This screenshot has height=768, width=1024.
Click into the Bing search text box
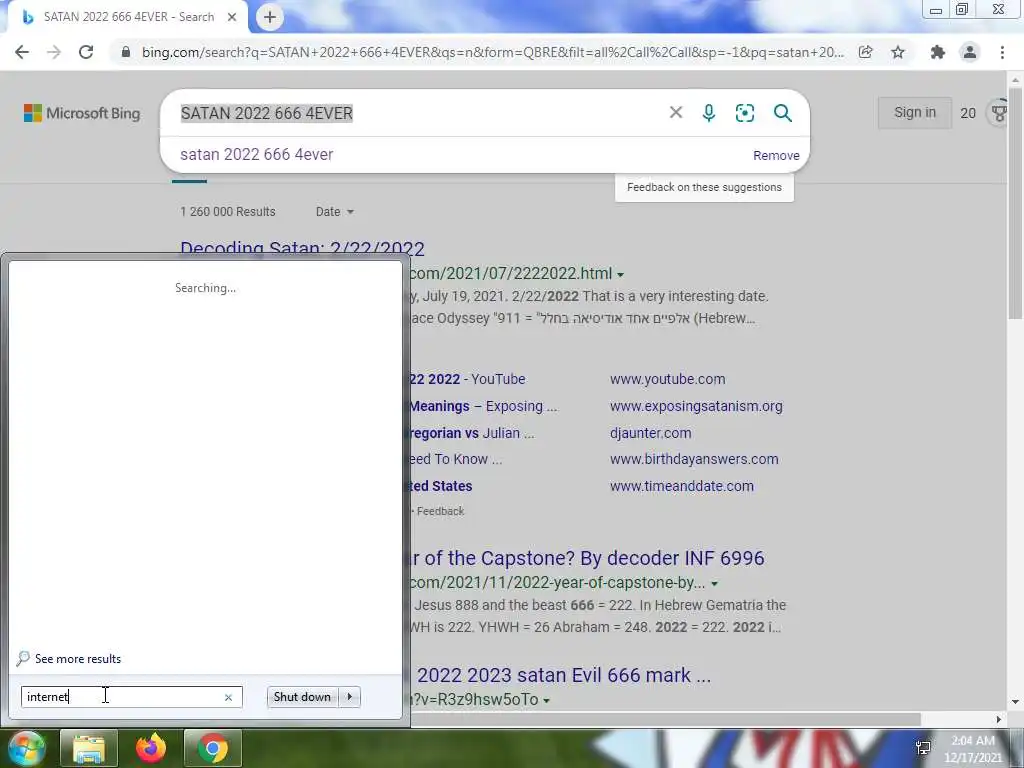[x=418, y=113]
